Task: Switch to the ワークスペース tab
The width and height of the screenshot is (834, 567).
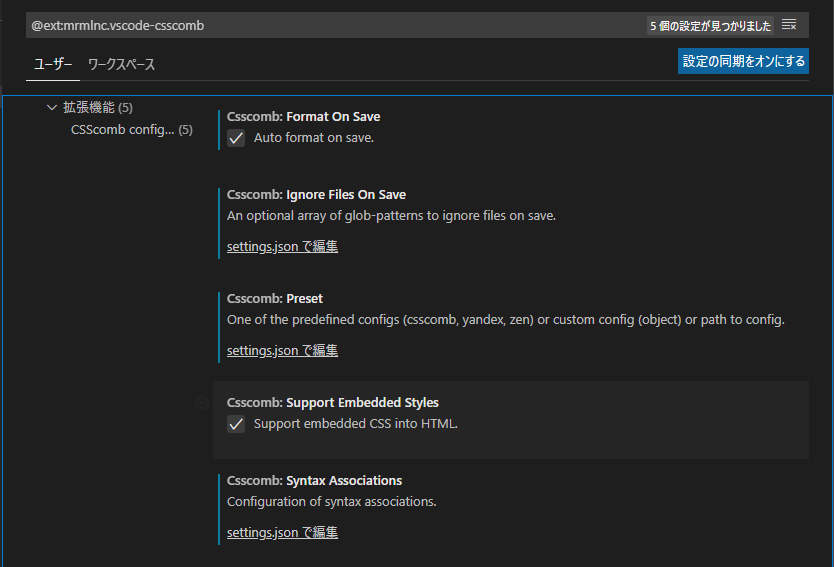Action: 121,64
